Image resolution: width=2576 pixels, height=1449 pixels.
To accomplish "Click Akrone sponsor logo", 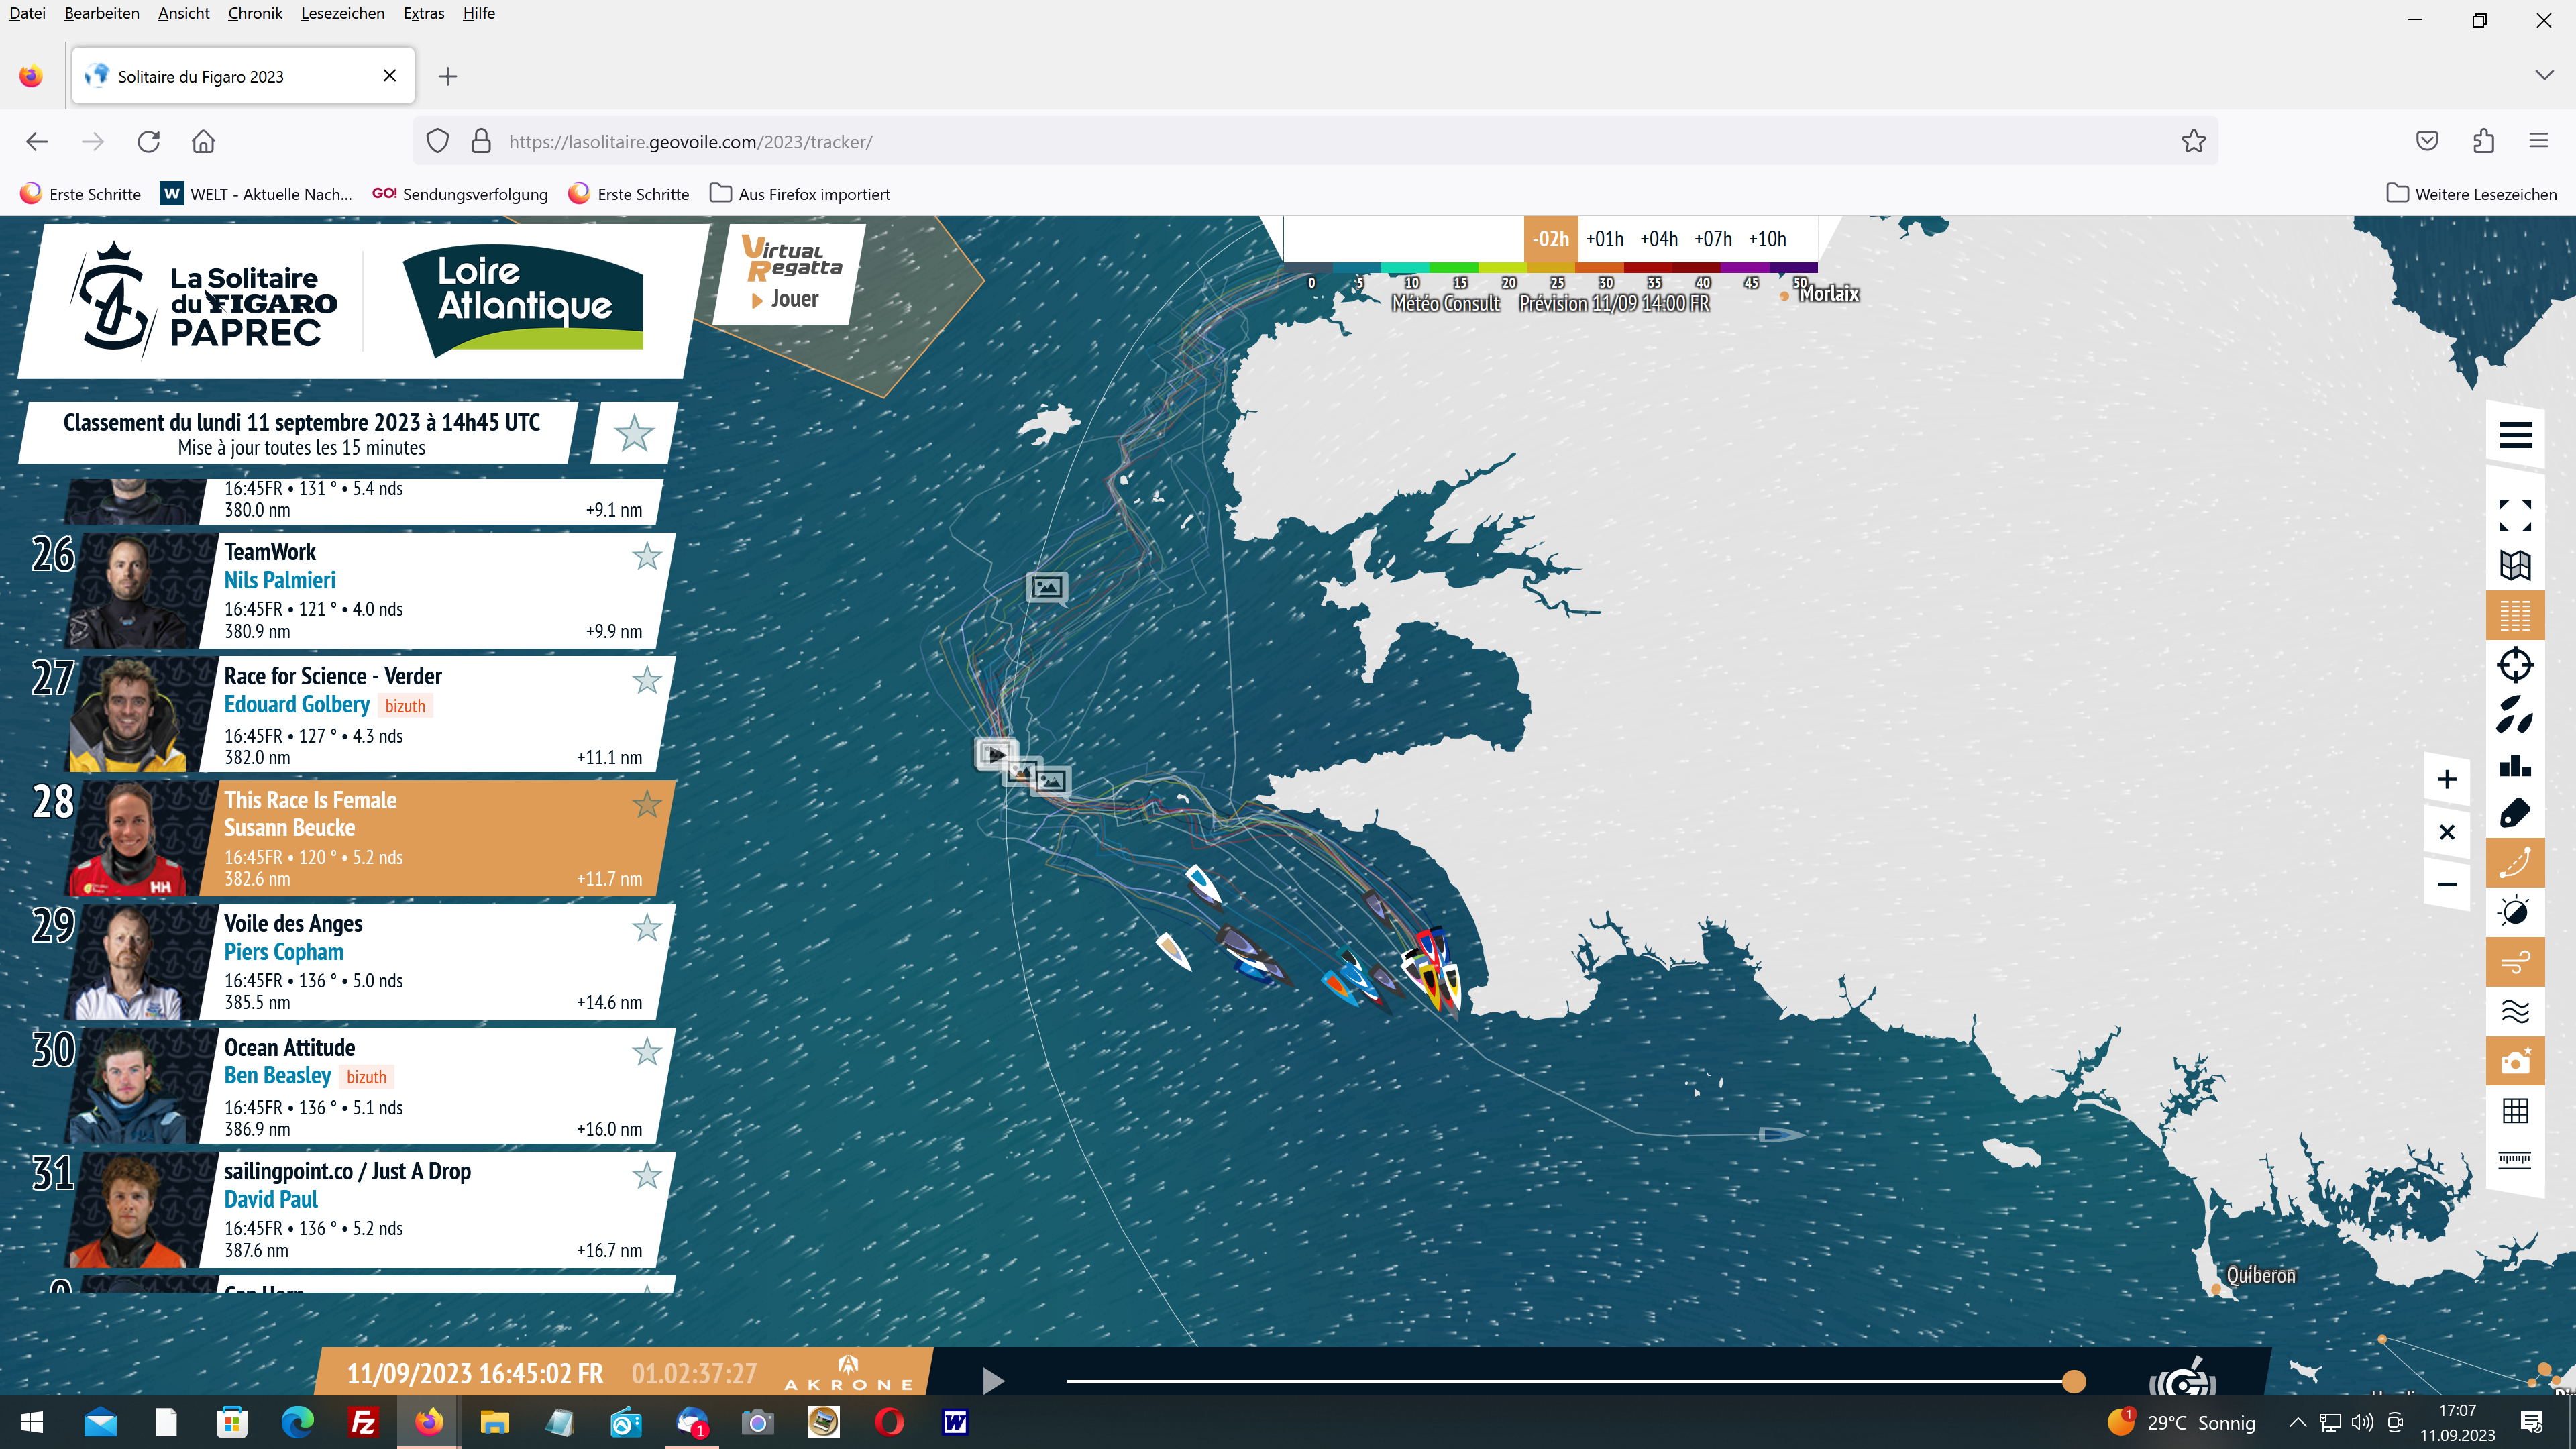I will pos(849,1374).
